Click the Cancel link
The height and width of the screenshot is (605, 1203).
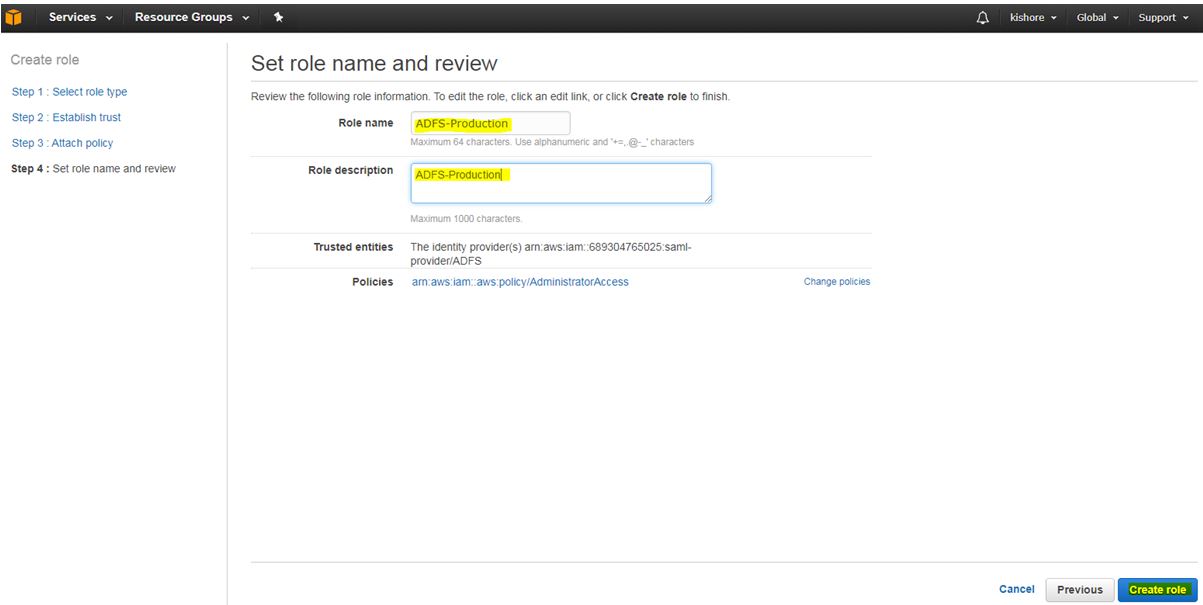(x=1016, y=590)
